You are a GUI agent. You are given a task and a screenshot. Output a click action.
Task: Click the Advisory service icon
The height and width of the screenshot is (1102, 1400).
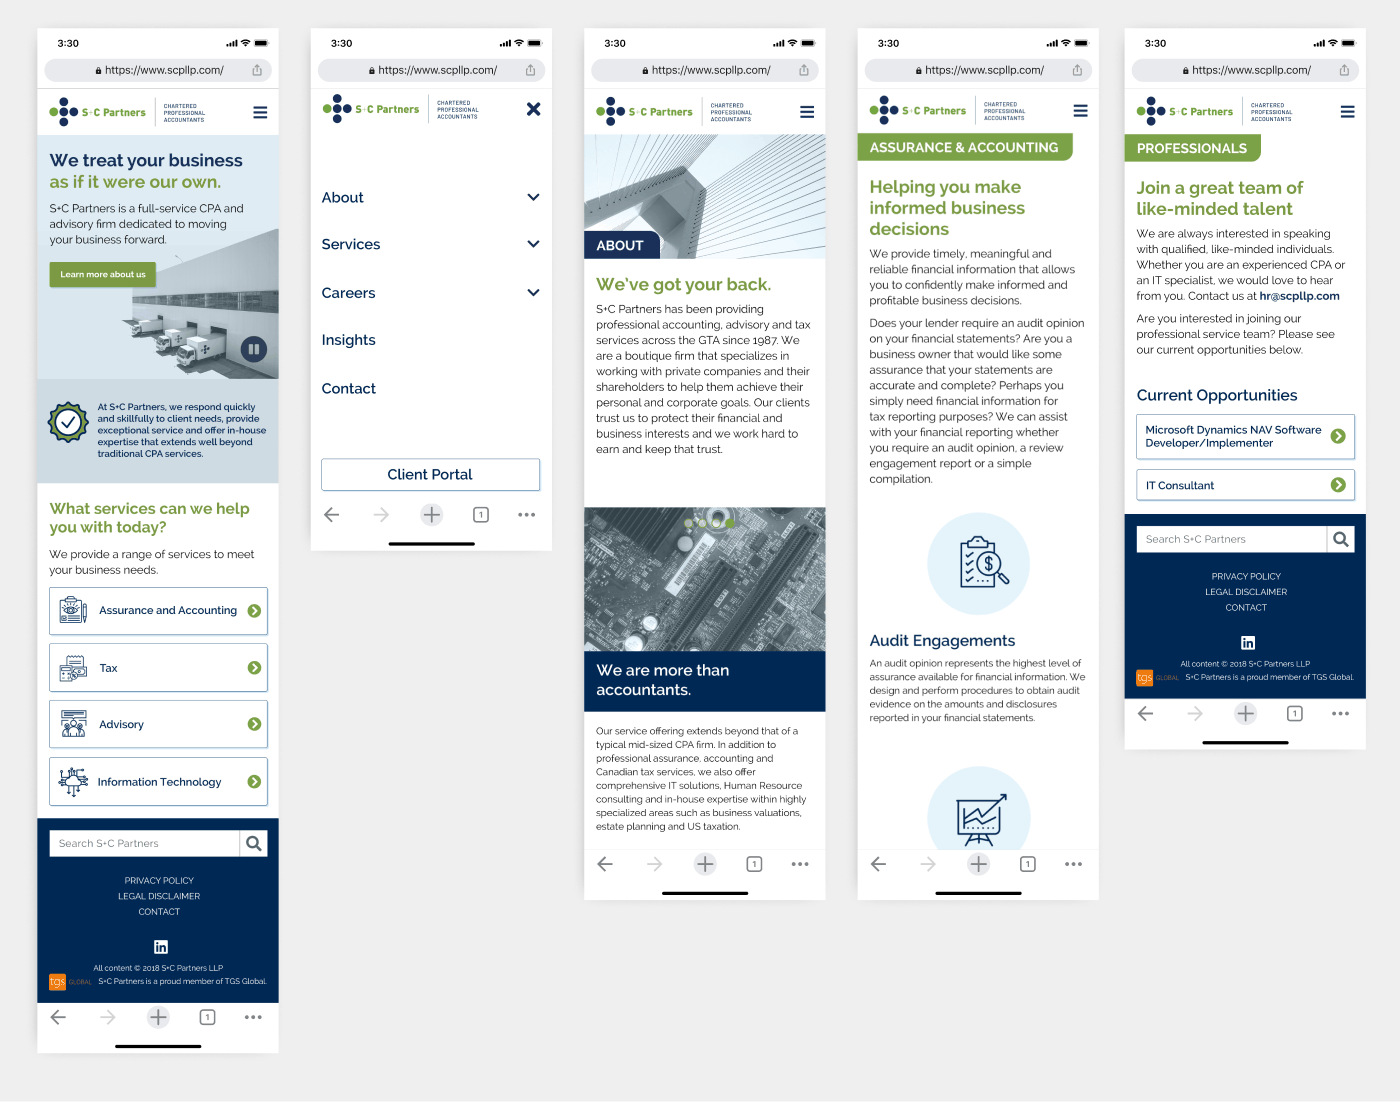pos(73,724)
